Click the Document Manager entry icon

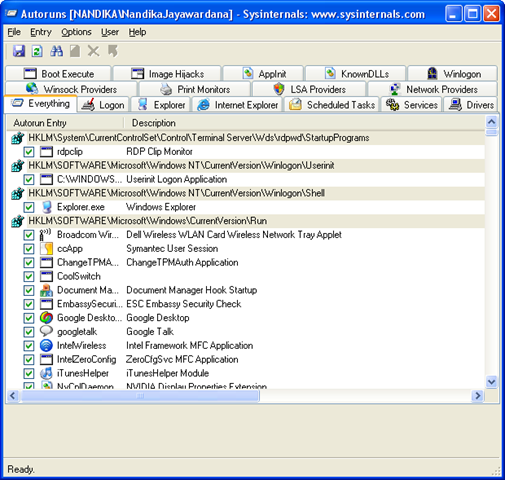pos(46,290)
